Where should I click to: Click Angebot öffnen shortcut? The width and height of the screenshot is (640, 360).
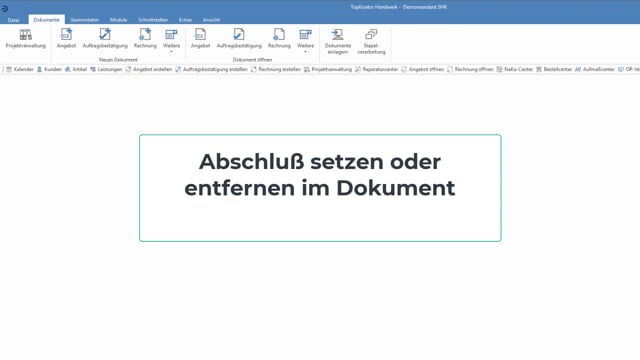(x=422, y=69)
